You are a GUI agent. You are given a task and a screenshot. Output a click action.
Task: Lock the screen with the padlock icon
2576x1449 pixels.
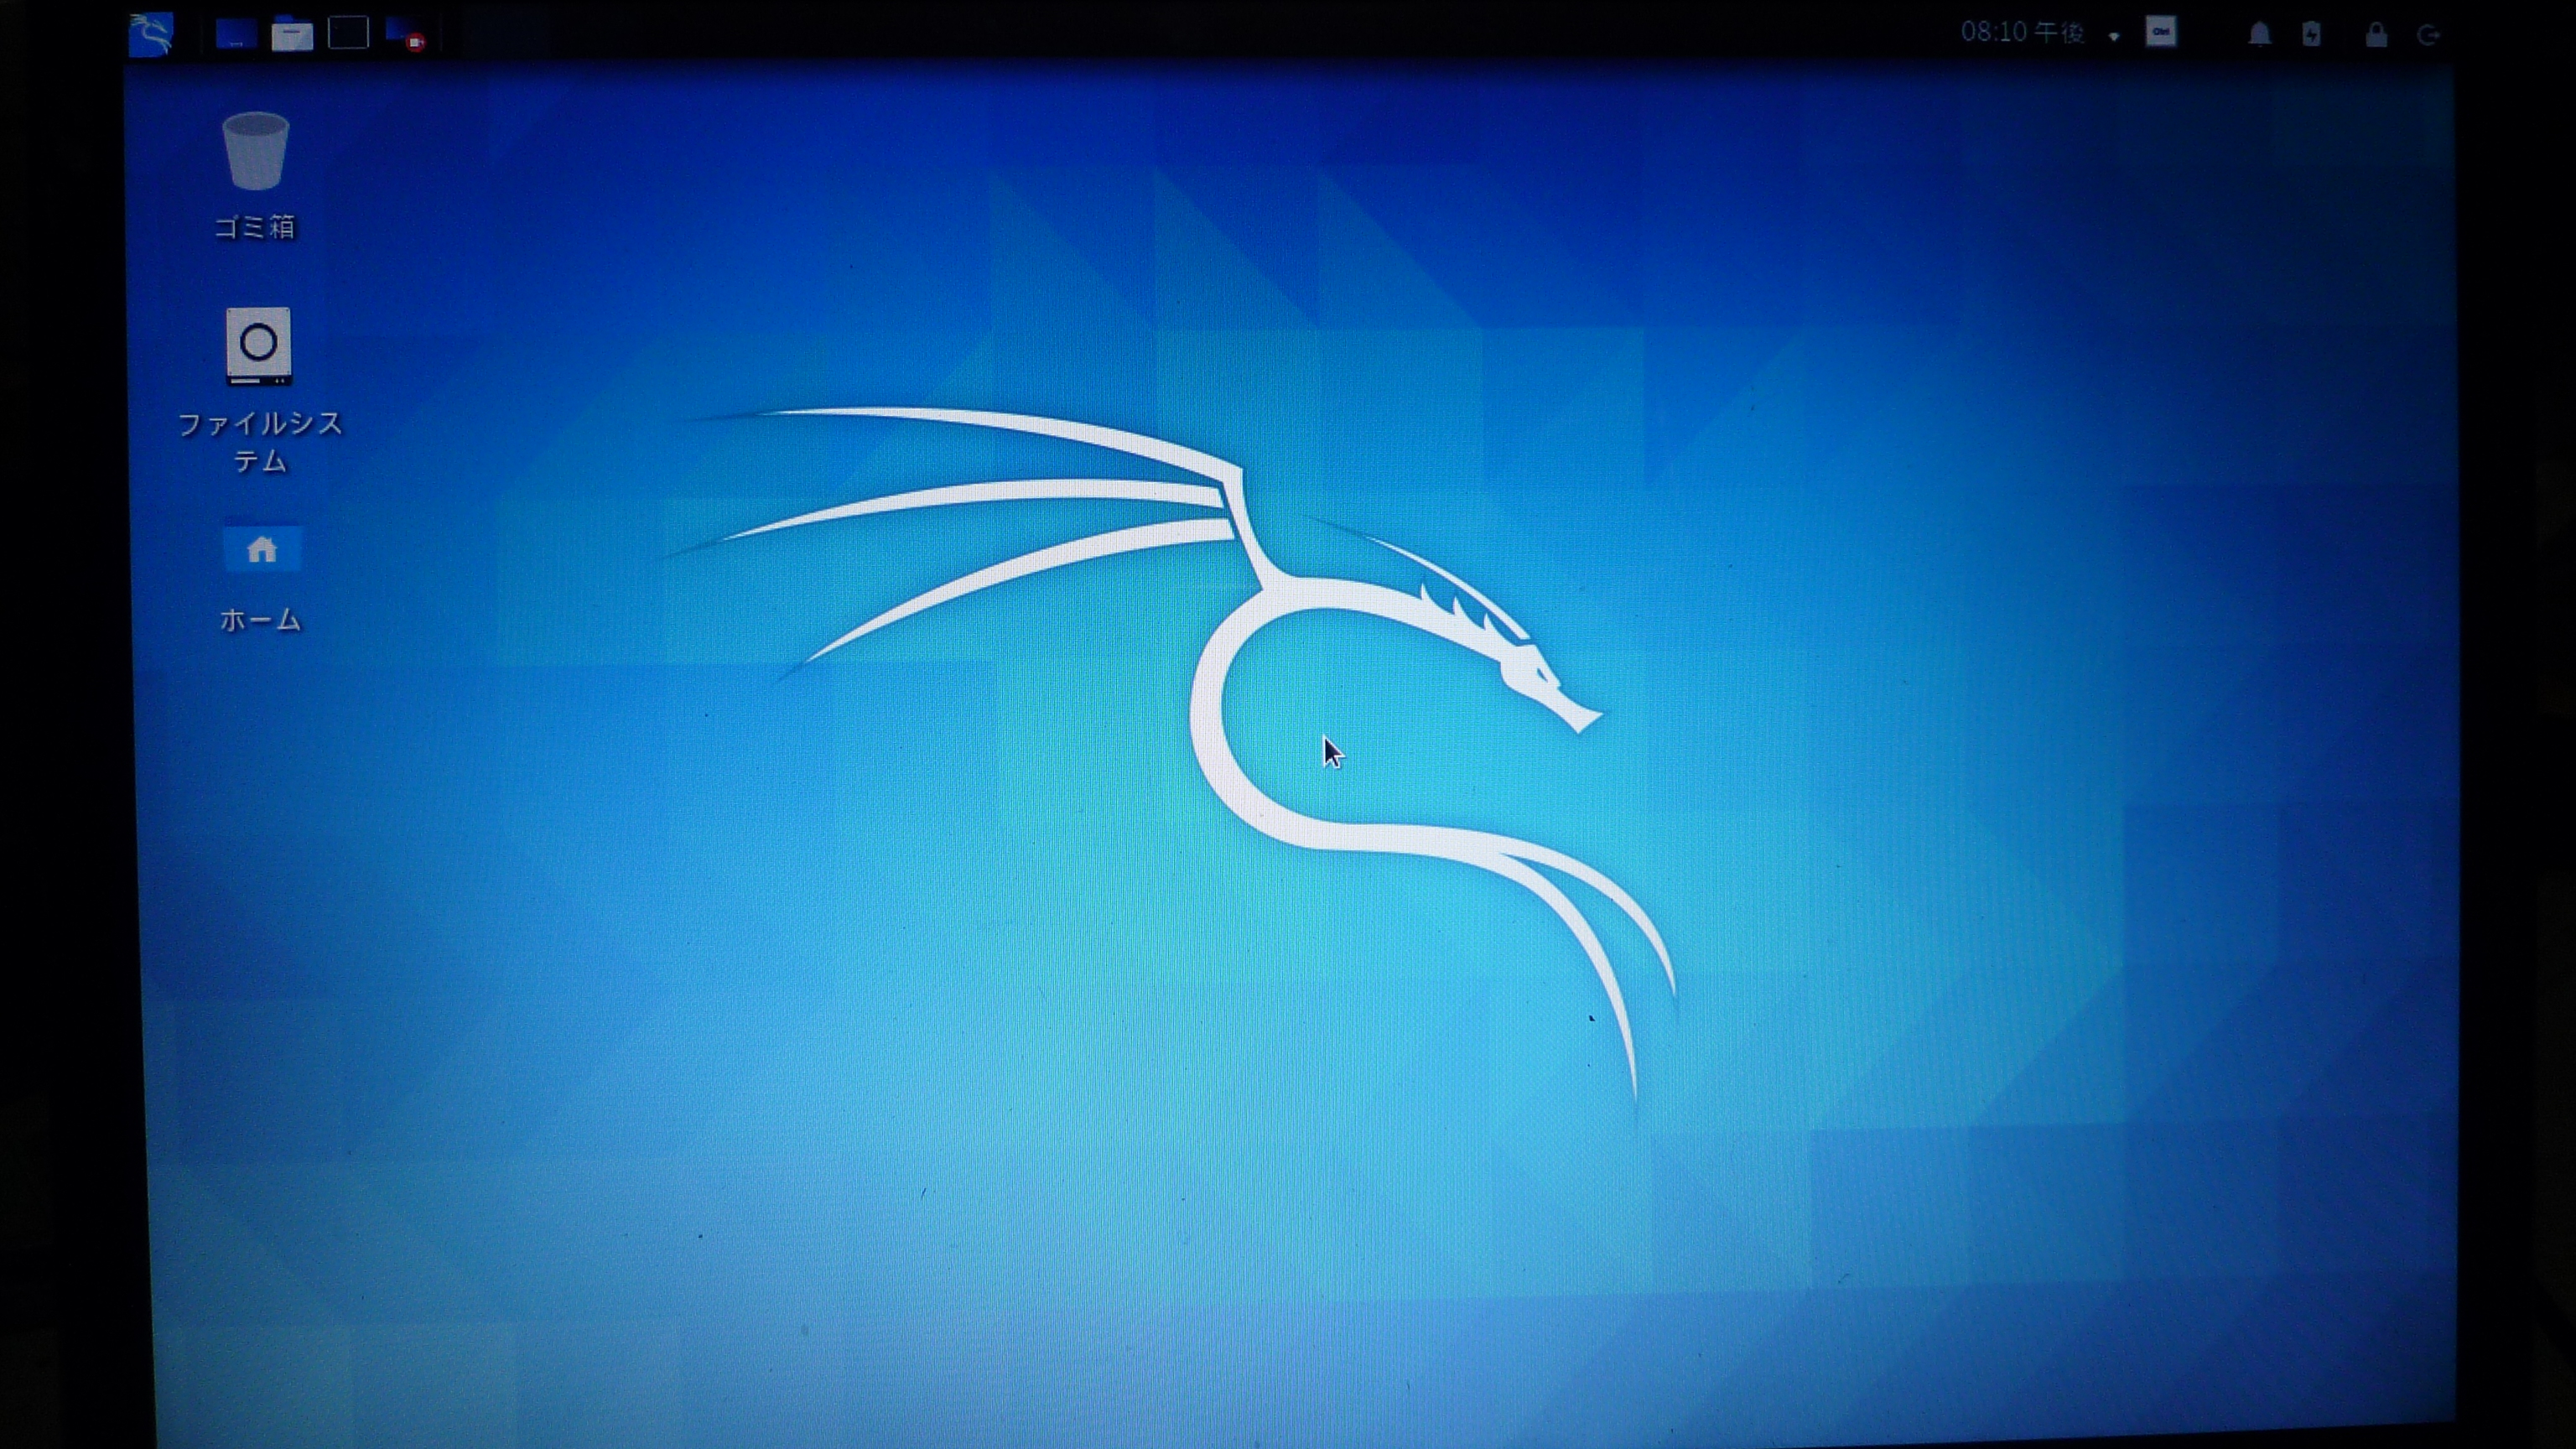(2376, 36)
